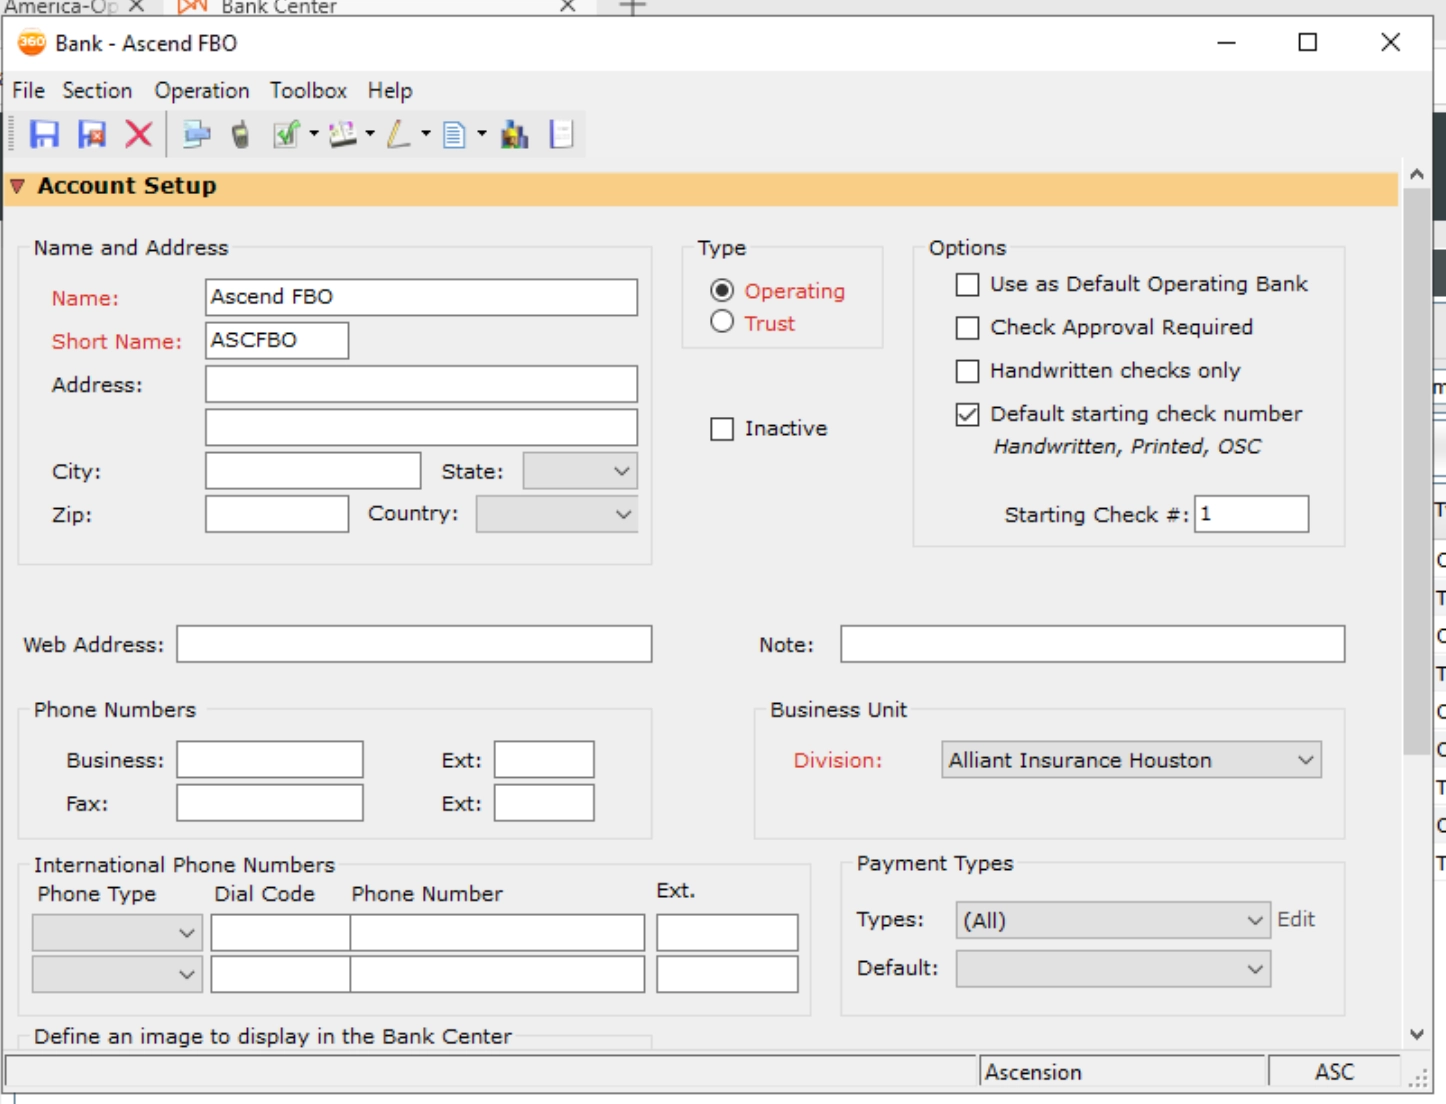This screenshot has height=1104, width=1446.
Task: Select the Trust account type
Action: (x=722, y=322)
